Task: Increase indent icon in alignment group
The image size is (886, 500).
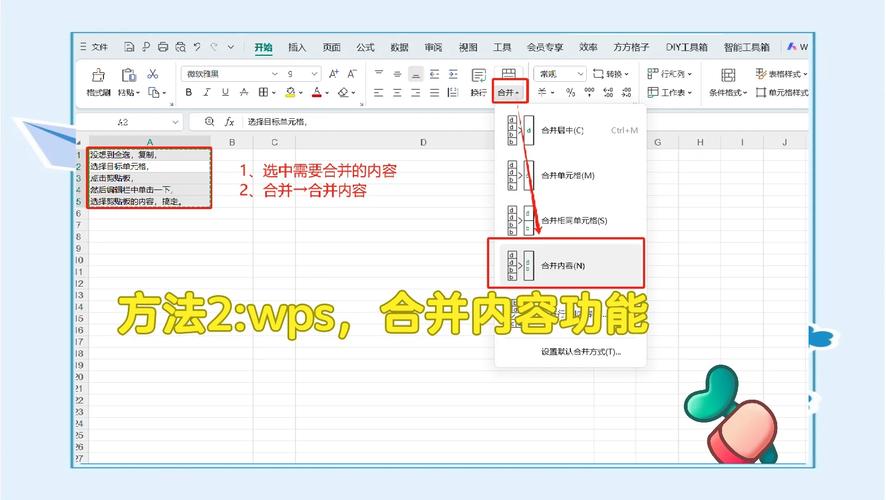Action: (x=453, y=74)
